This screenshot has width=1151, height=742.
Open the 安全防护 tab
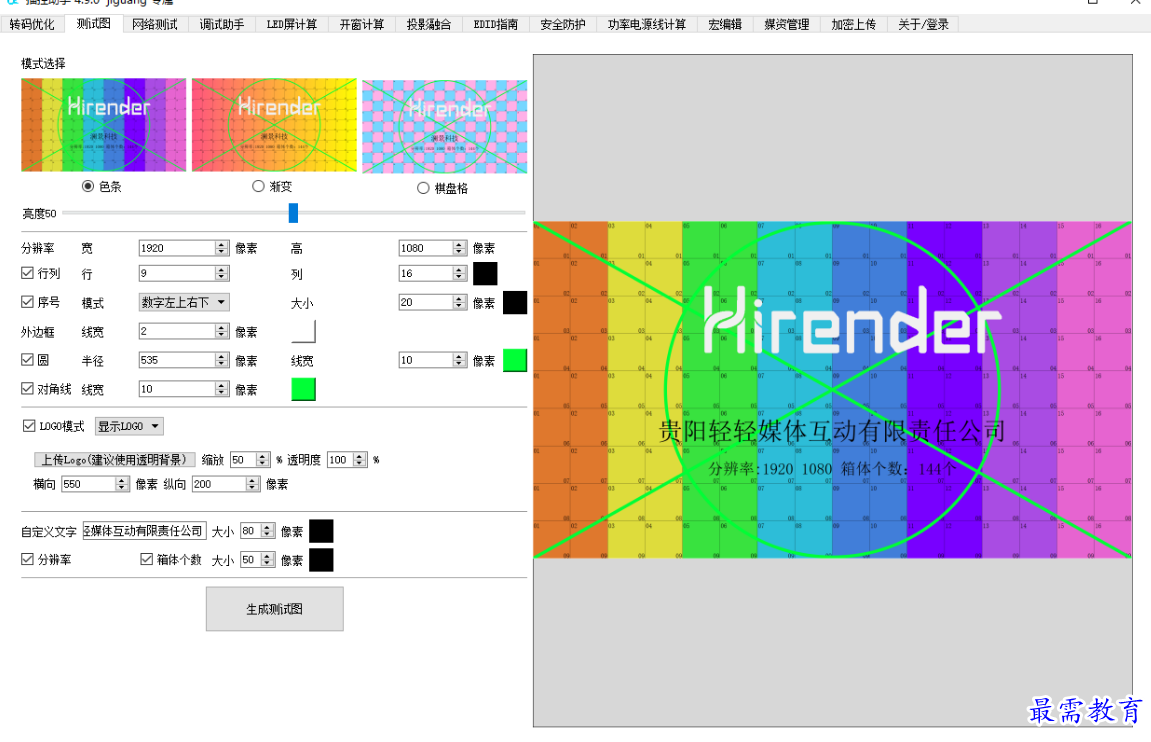[x=563, y=24]
